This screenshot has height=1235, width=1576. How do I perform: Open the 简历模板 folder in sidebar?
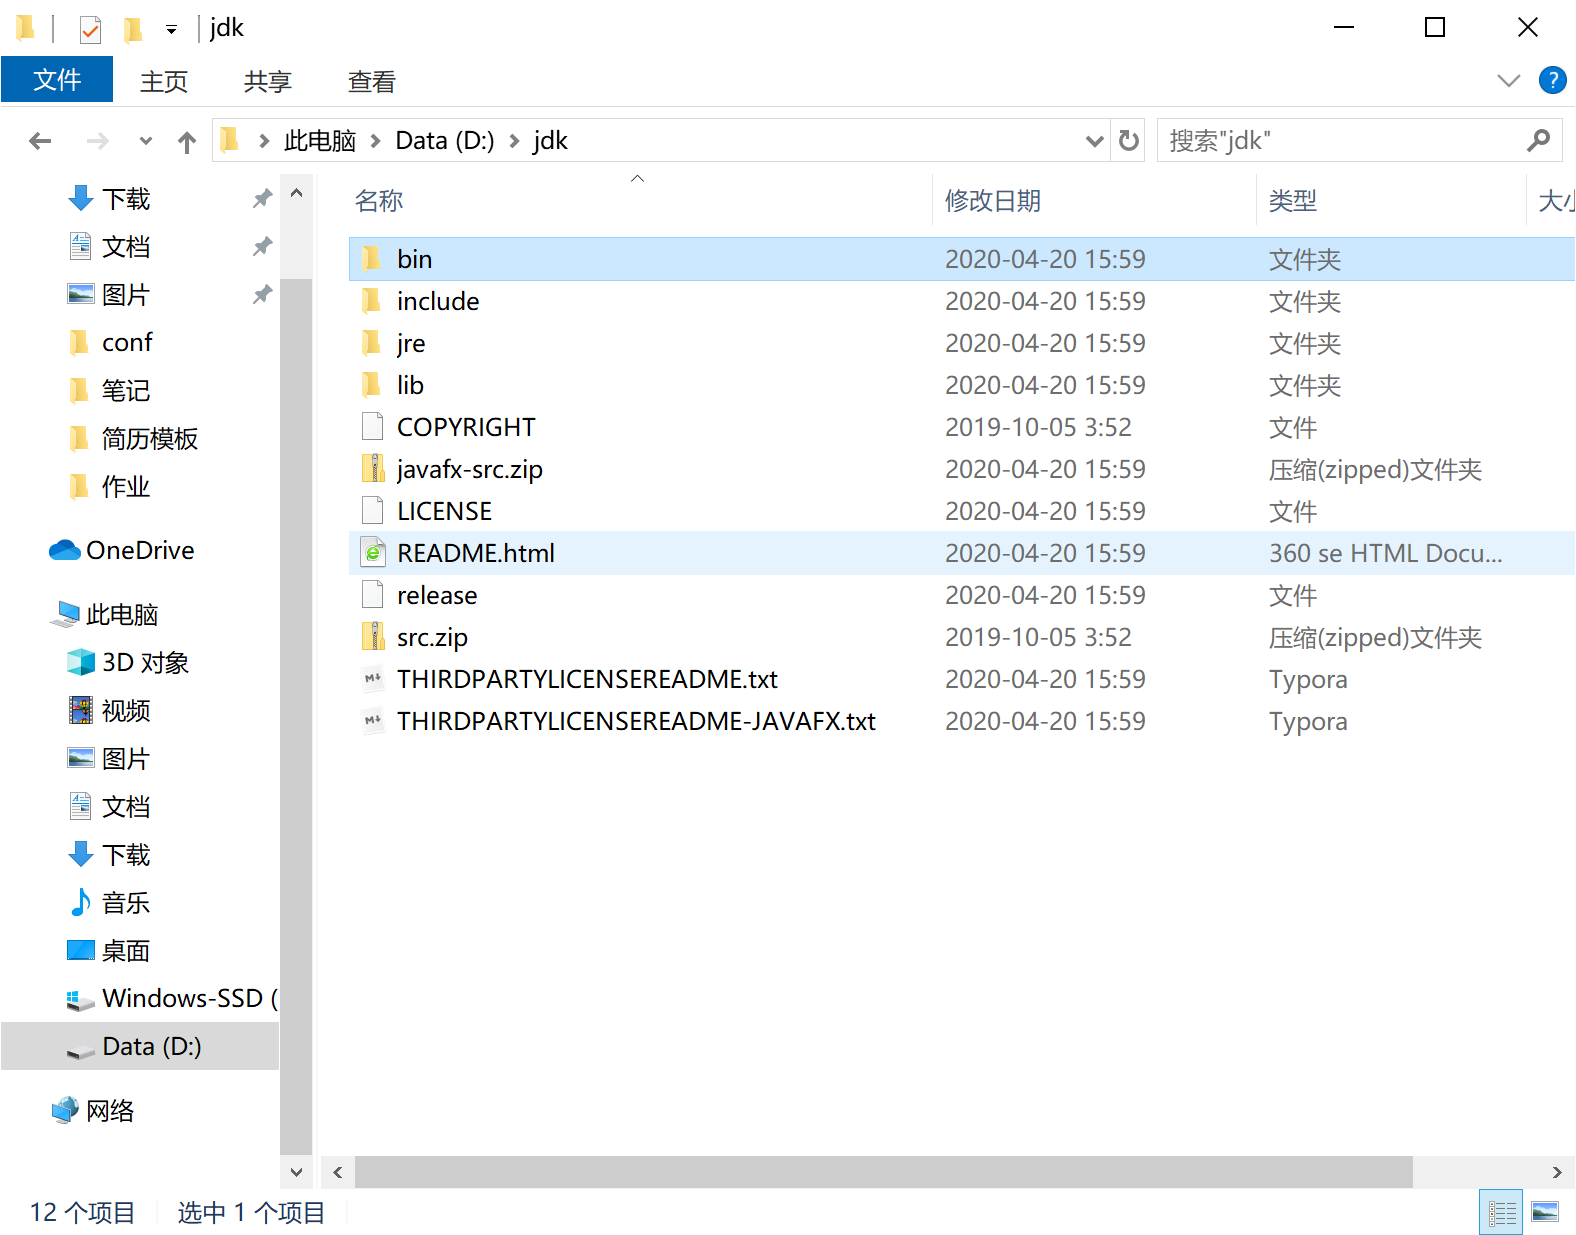point(150,439)
